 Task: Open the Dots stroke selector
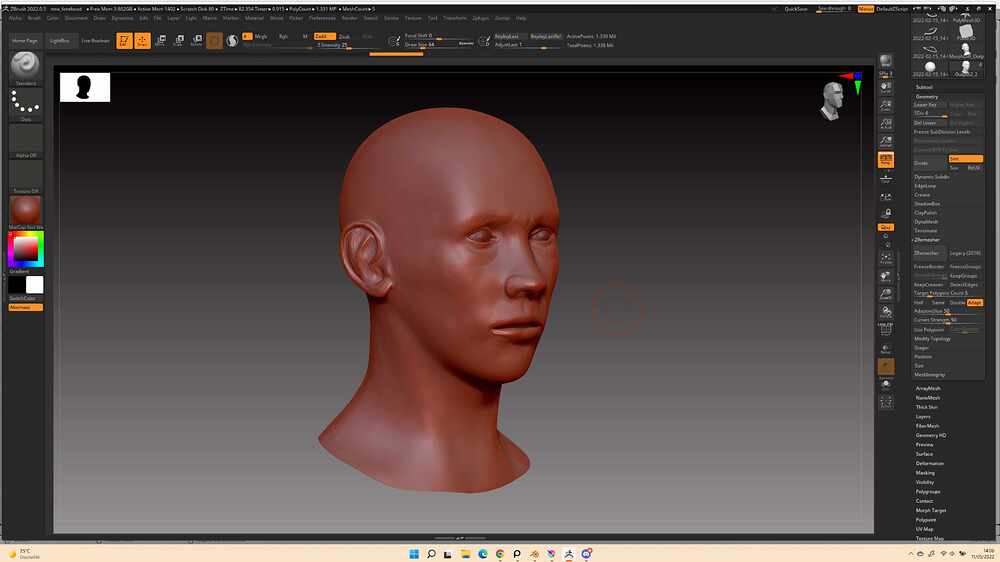pos(26,102)
